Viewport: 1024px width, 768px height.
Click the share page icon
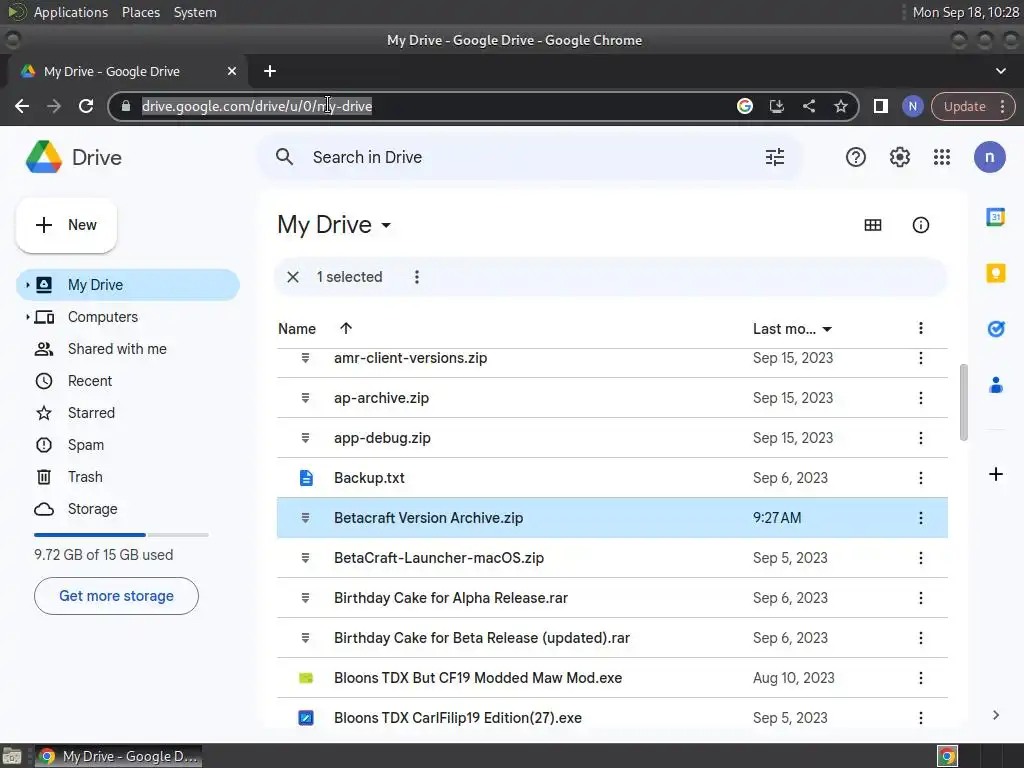[x=808, y=106]
